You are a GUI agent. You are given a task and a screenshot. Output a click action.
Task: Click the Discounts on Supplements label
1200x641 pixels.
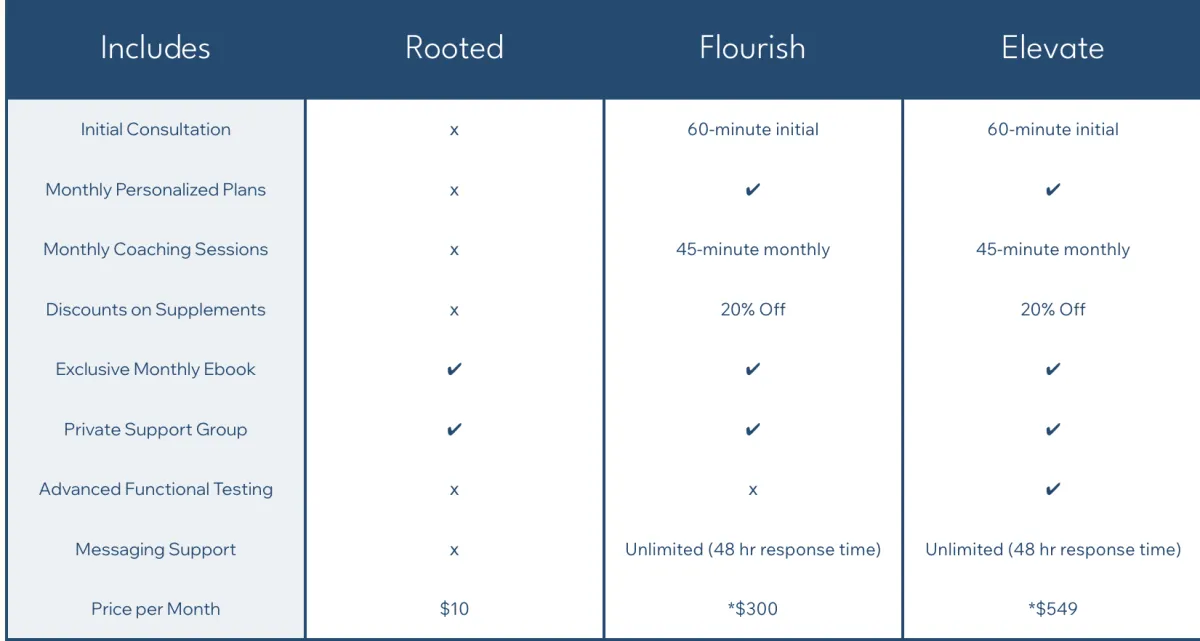click(155, 309)
